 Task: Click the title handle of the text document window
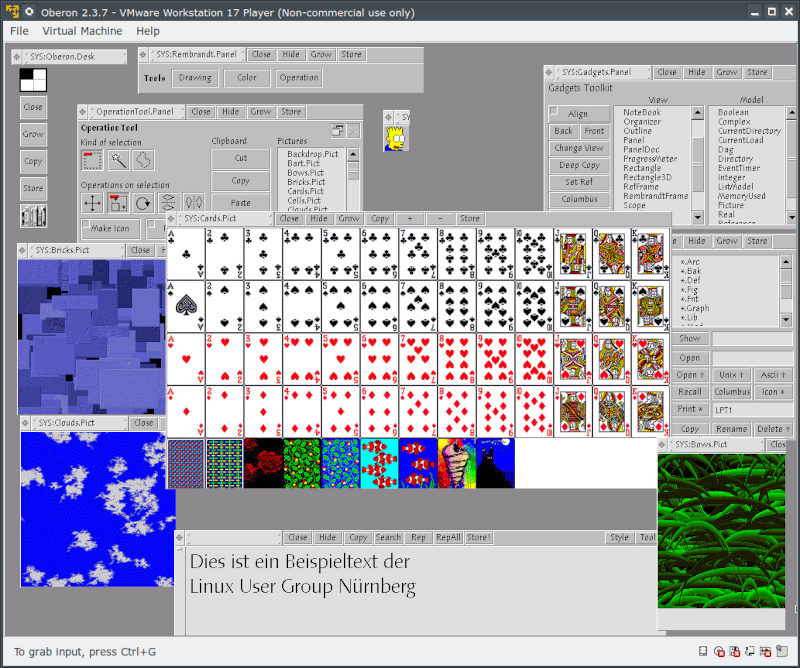click(179, 537)
